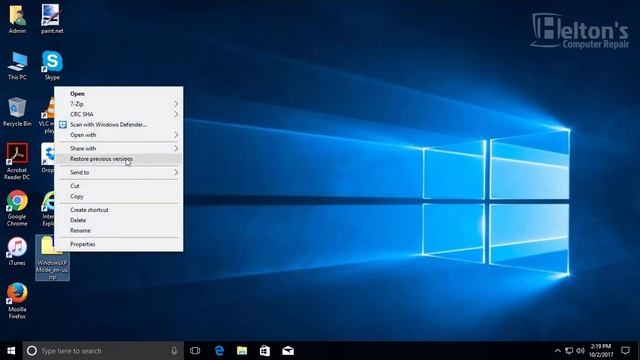Expand the Open with submenu
The width and height of the screenshot is (640, 360).
tap(119, 135)
